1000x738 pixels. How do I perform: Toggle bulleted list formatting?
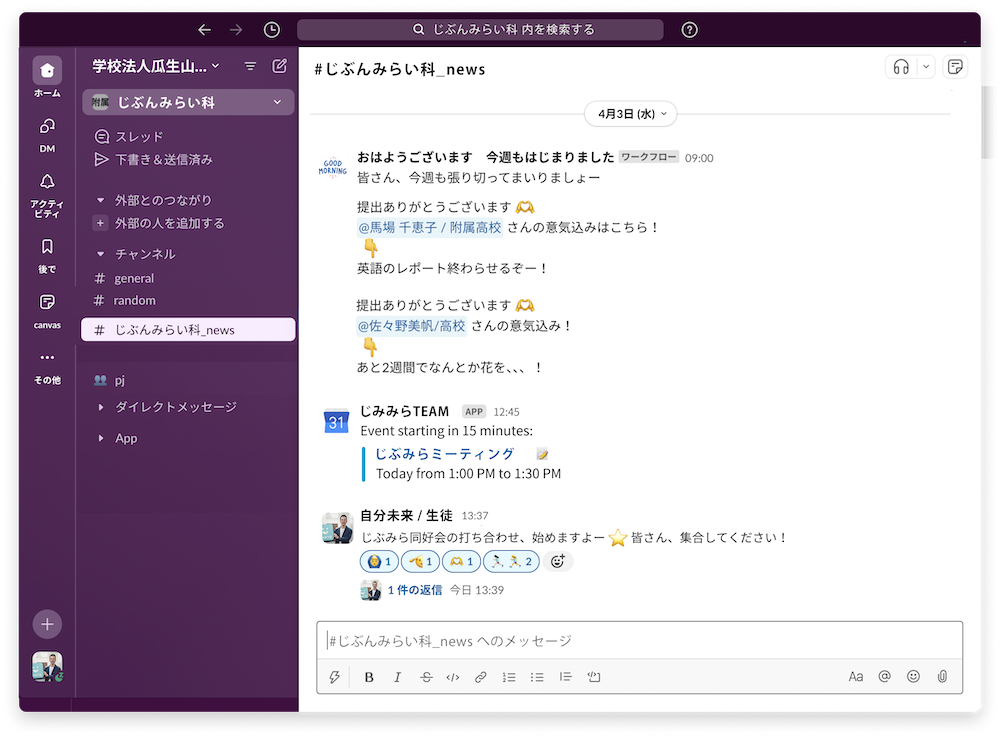[537, 677]
